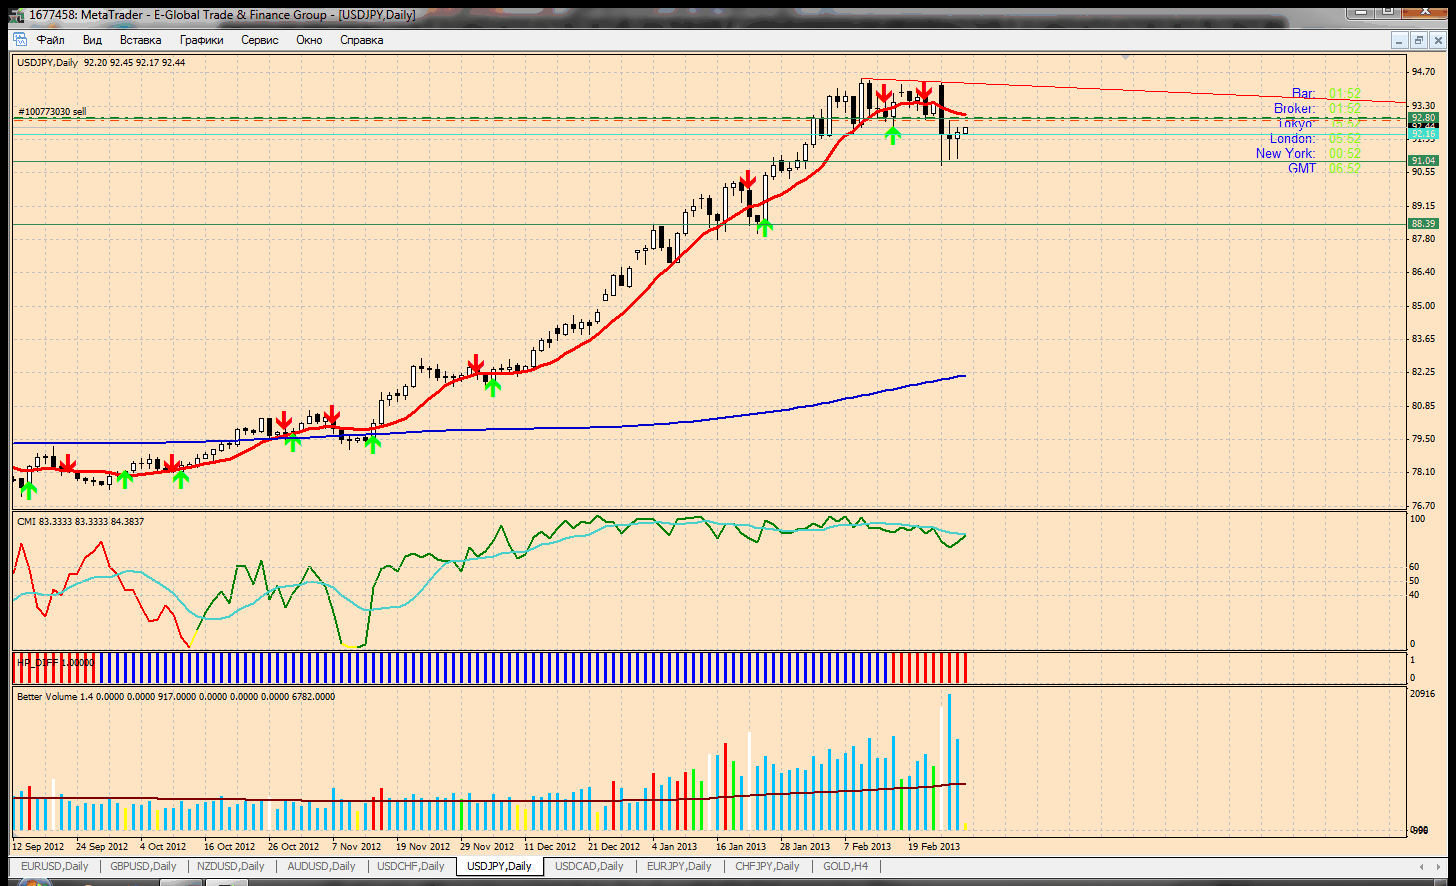Switch to the EURJPY,Daily chart tab

coord(679,866)
